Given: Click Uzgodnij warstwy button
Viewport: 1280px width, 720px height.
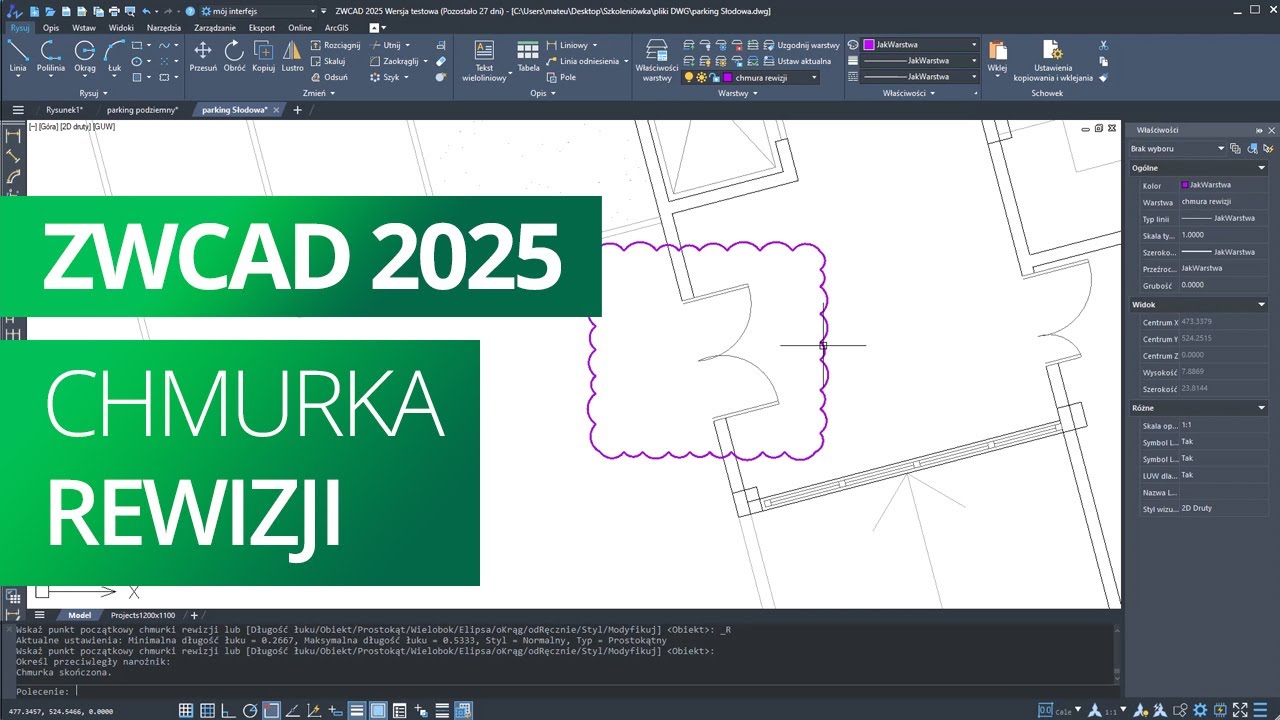Looking at the screenshot, I should (x=801, y=45).
